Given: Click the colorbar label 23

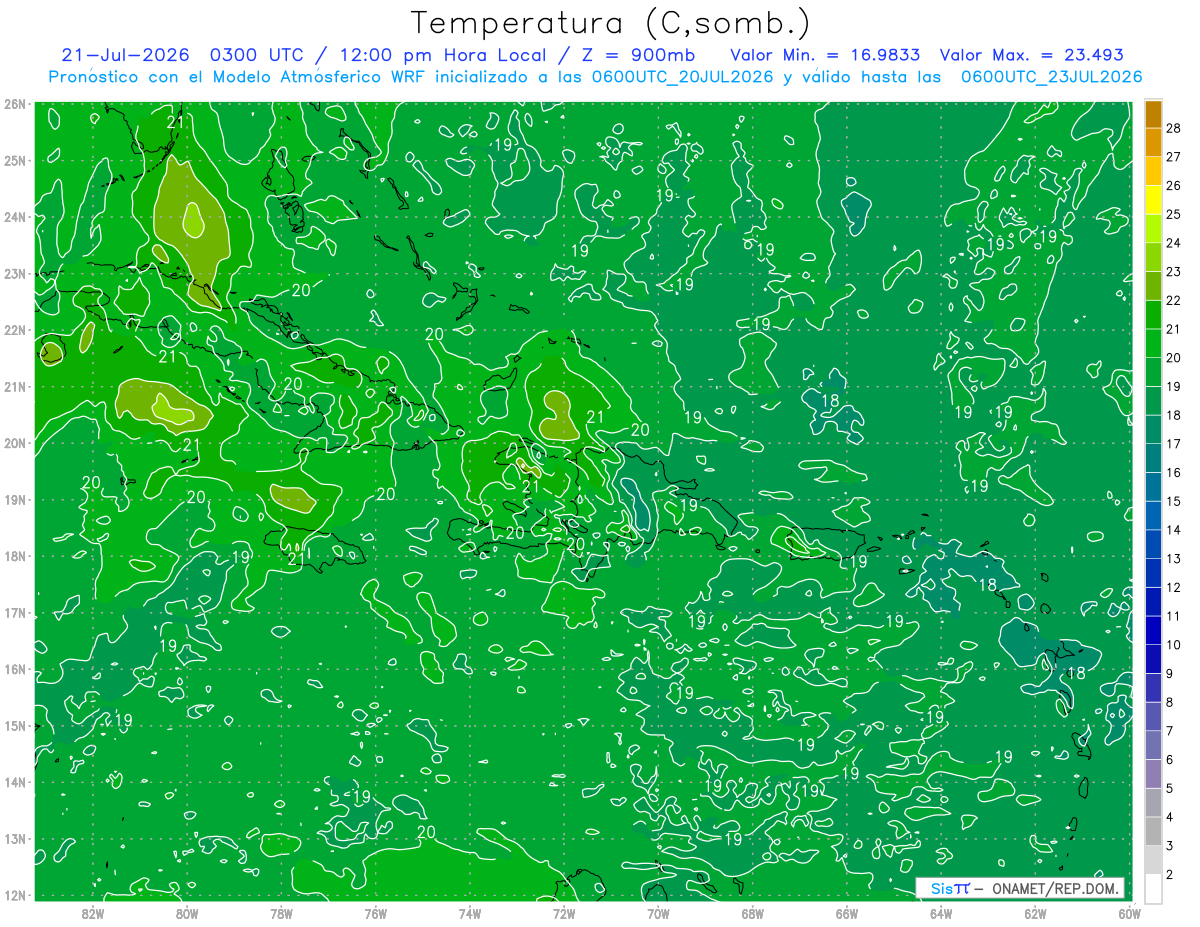Looking at the screenshot, I should (1174, 272).
